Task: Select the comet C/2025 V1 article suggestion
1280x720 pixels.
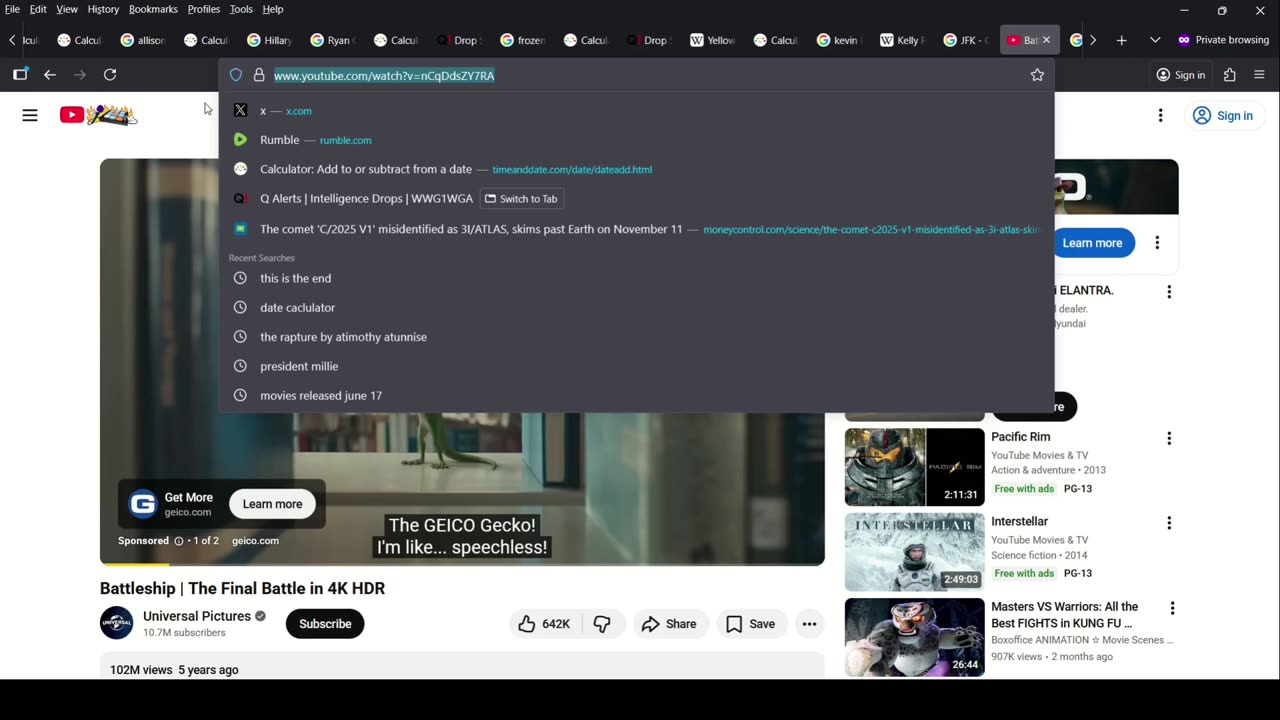Action: (636, 229)
